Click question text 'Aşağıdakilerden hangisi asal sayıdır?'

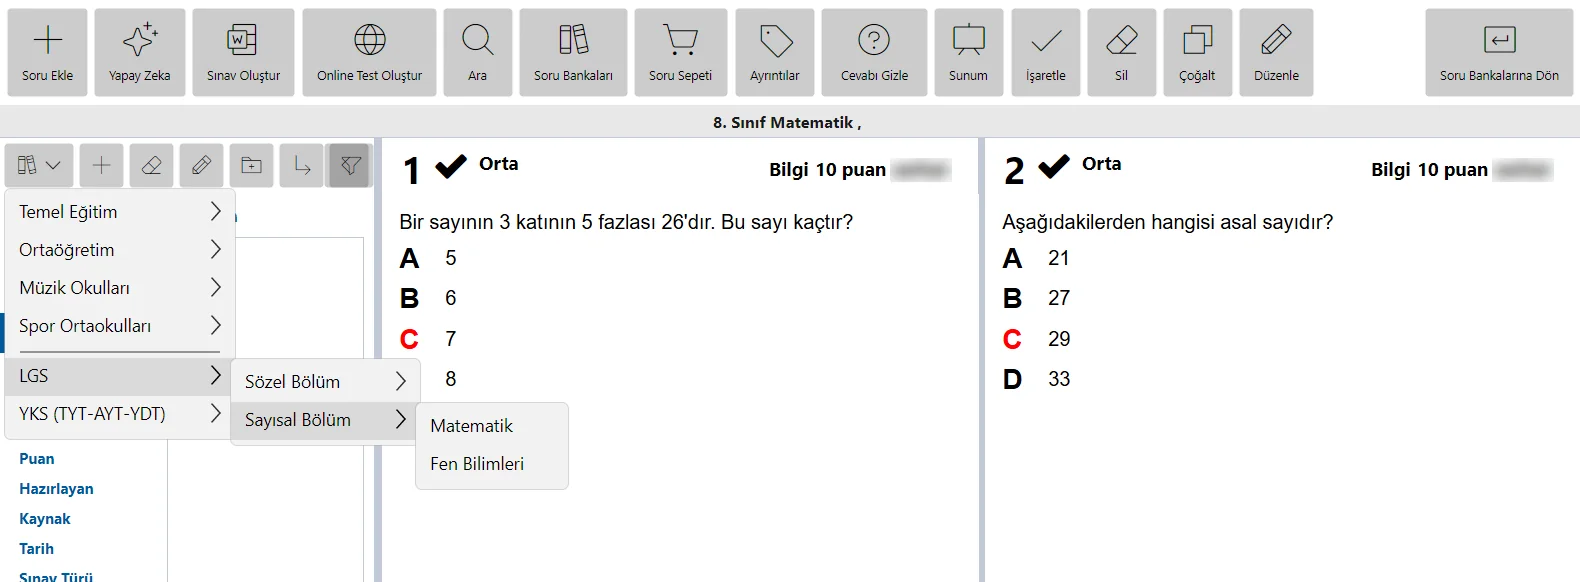tap(1167, 222)
